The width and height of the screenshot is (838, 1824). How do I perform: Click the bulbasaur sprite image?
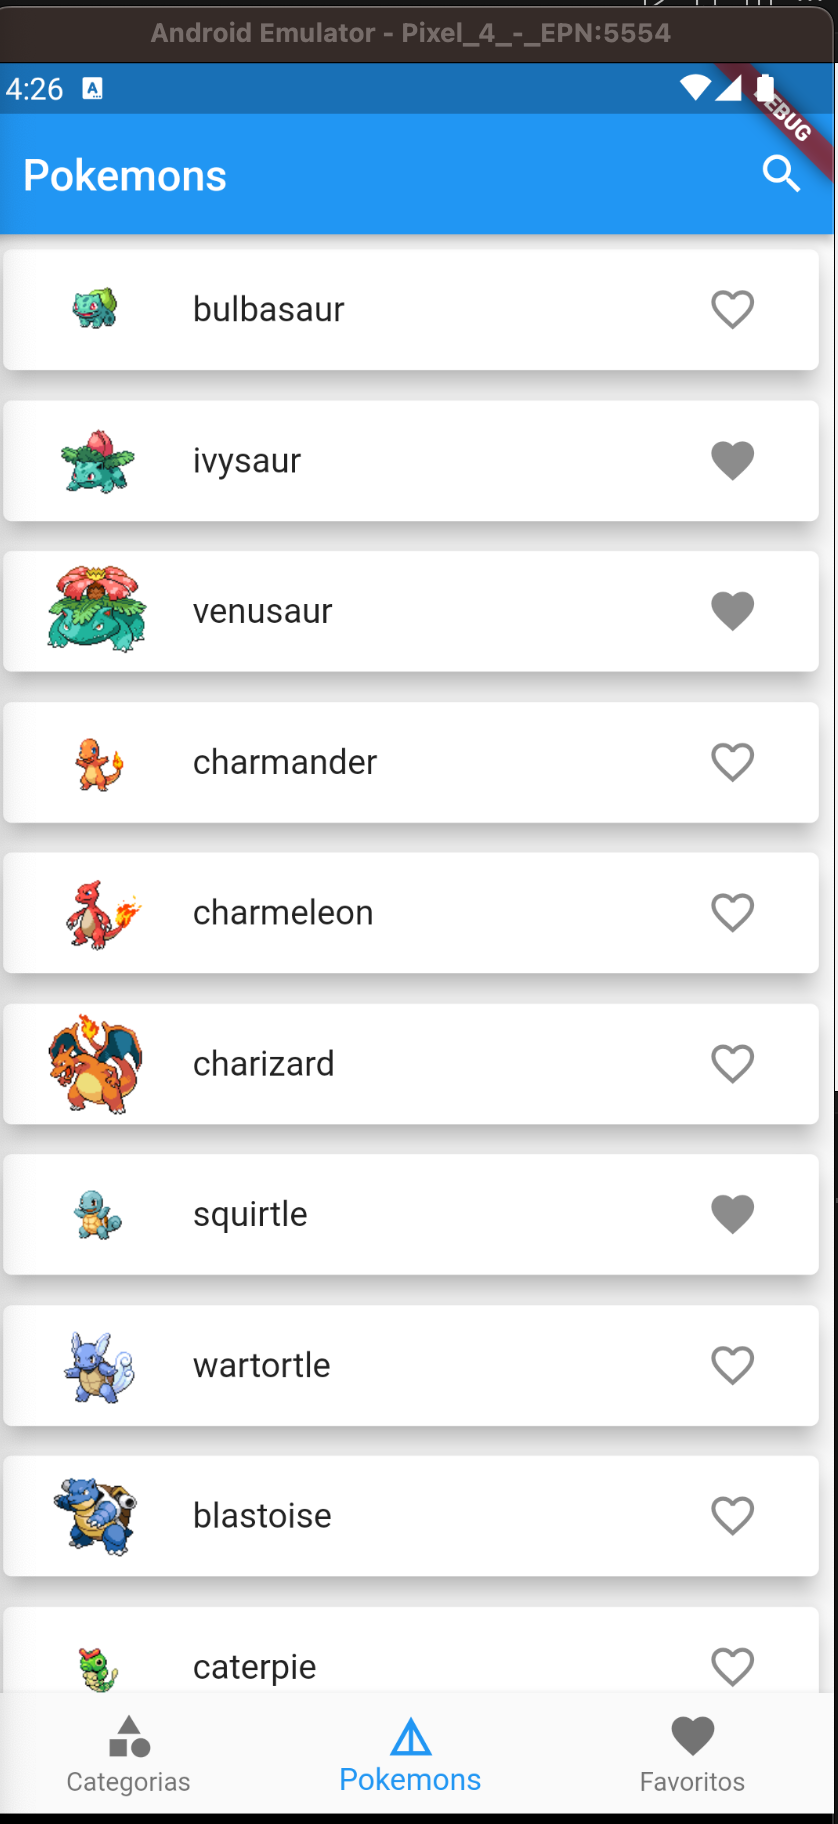(96, 308)
